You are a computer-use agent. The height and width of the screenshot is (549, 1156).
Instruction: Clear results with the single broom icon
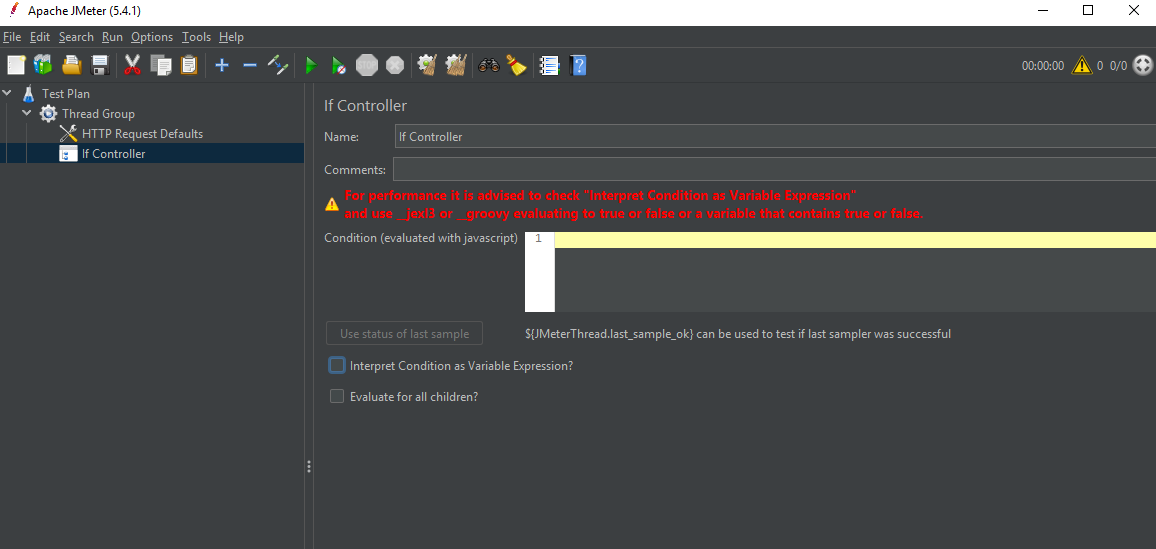(428, 66)
